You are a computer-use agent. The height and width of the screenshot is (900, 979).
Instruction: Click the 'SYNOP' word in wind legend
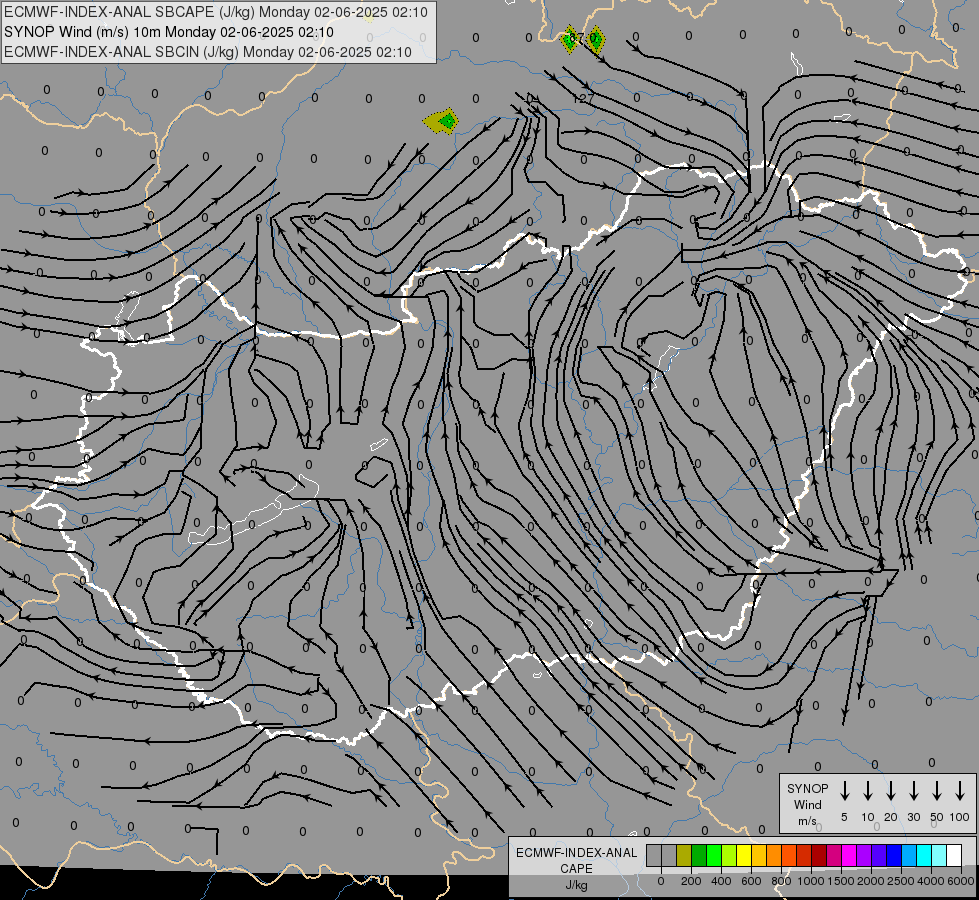coord(807,788)
